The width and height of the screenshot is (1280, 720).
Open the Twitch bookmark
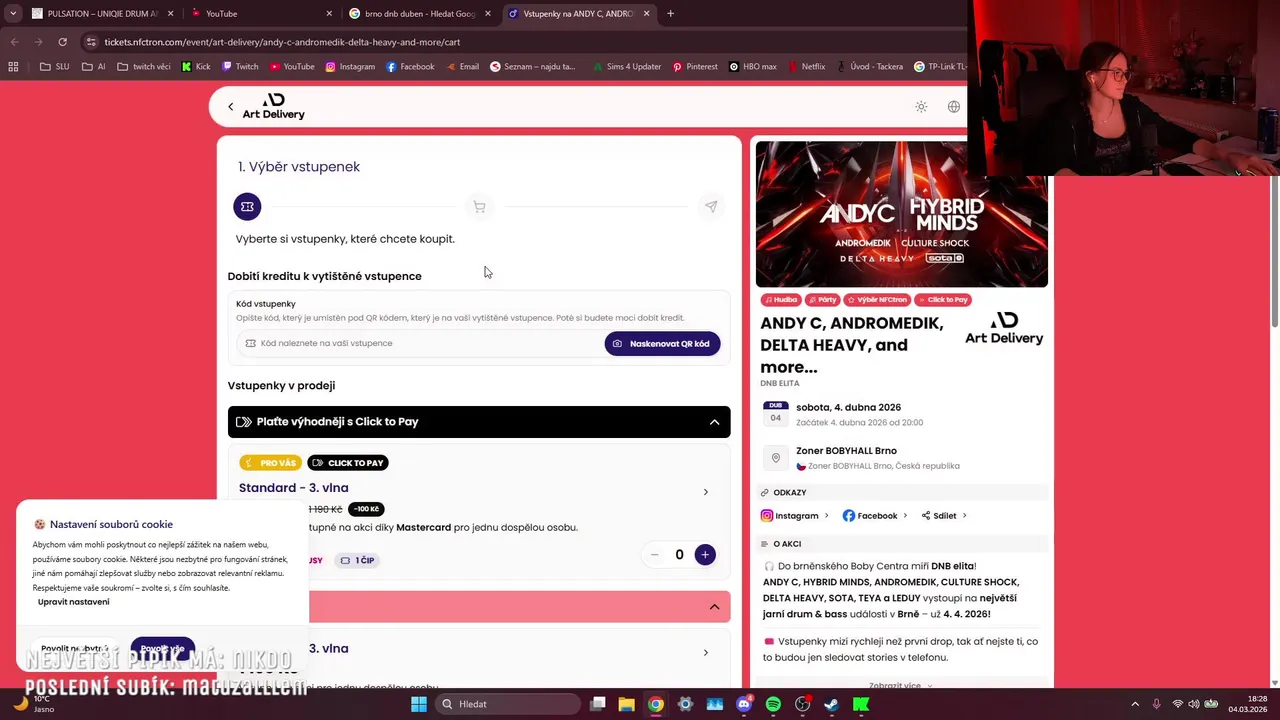click(240, 67)
